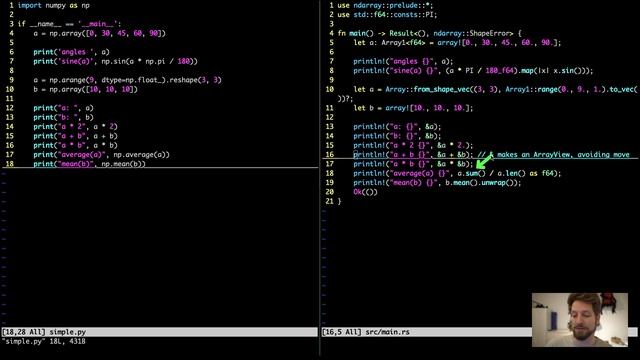
Task: Click the print('sine(a)' line in simple.py
Action: (116, 61)
